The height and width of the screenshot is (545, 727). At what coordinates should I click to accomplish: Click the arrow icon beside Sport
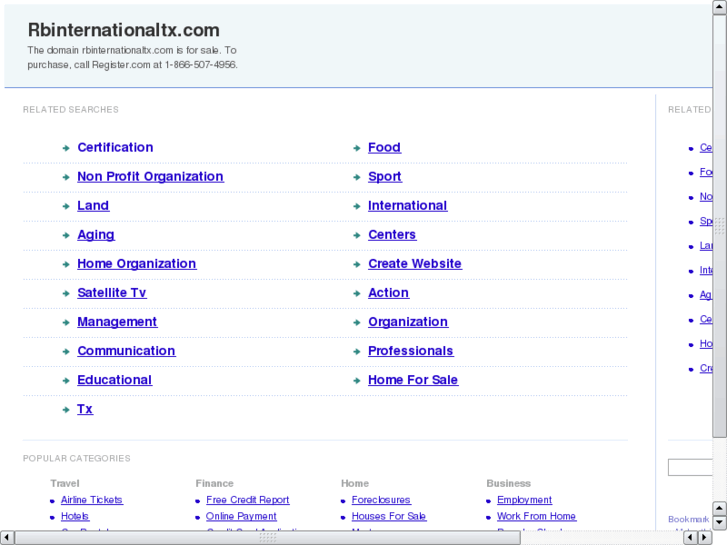click(x=357, y=177)
